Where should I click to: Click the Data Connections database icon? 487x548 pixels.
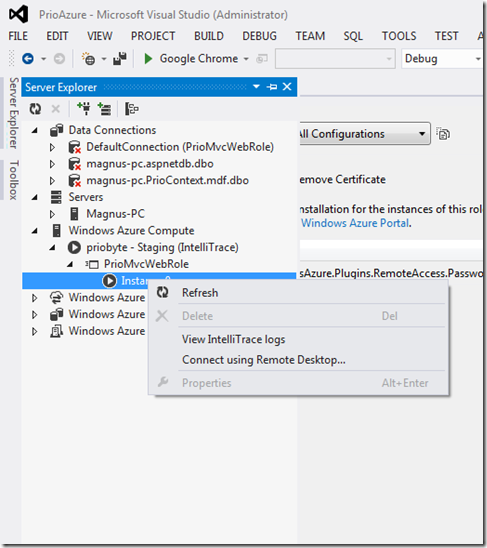pyautogui.click(x=56, y=130)
